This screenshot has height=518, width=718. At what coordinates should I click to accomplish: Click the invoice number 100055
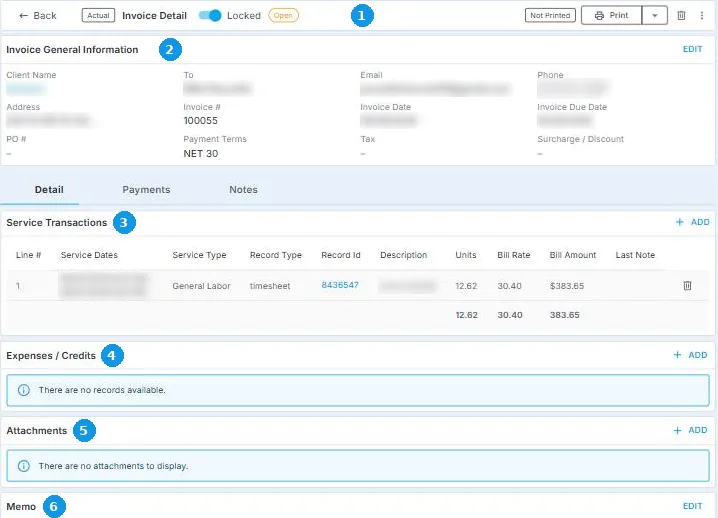[201, 120]
